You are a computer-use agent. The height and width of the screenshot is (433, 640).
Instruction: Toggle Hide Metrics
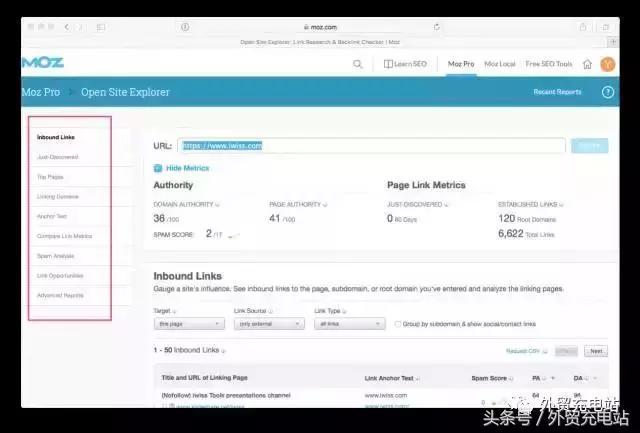181,168
